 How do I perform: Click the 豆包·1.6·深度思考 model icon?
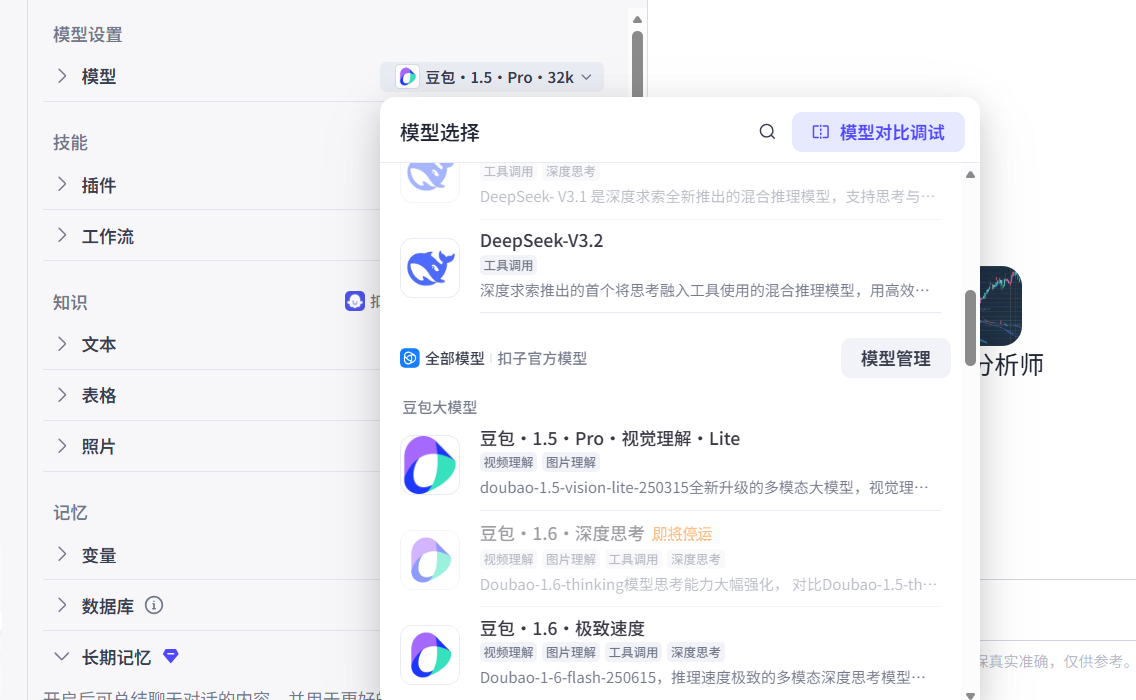pos(430,560)
